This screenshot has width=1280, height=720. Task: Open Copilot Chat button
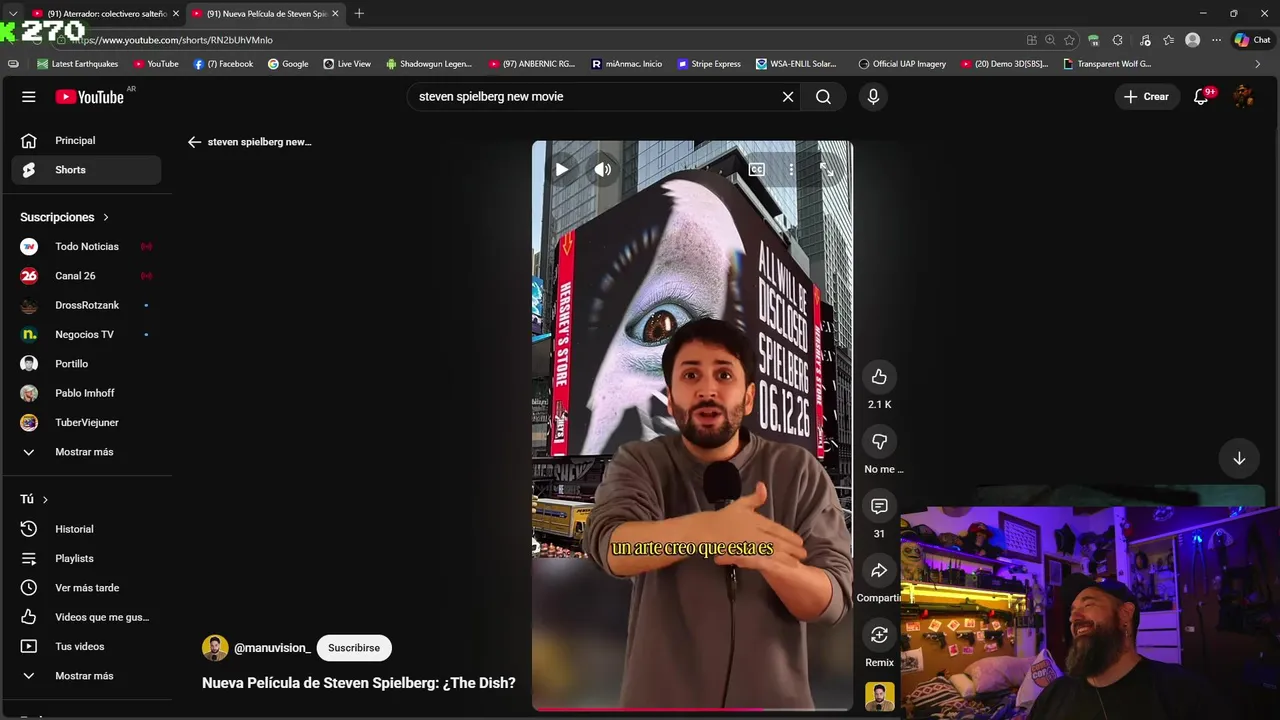click(1253, 40)
